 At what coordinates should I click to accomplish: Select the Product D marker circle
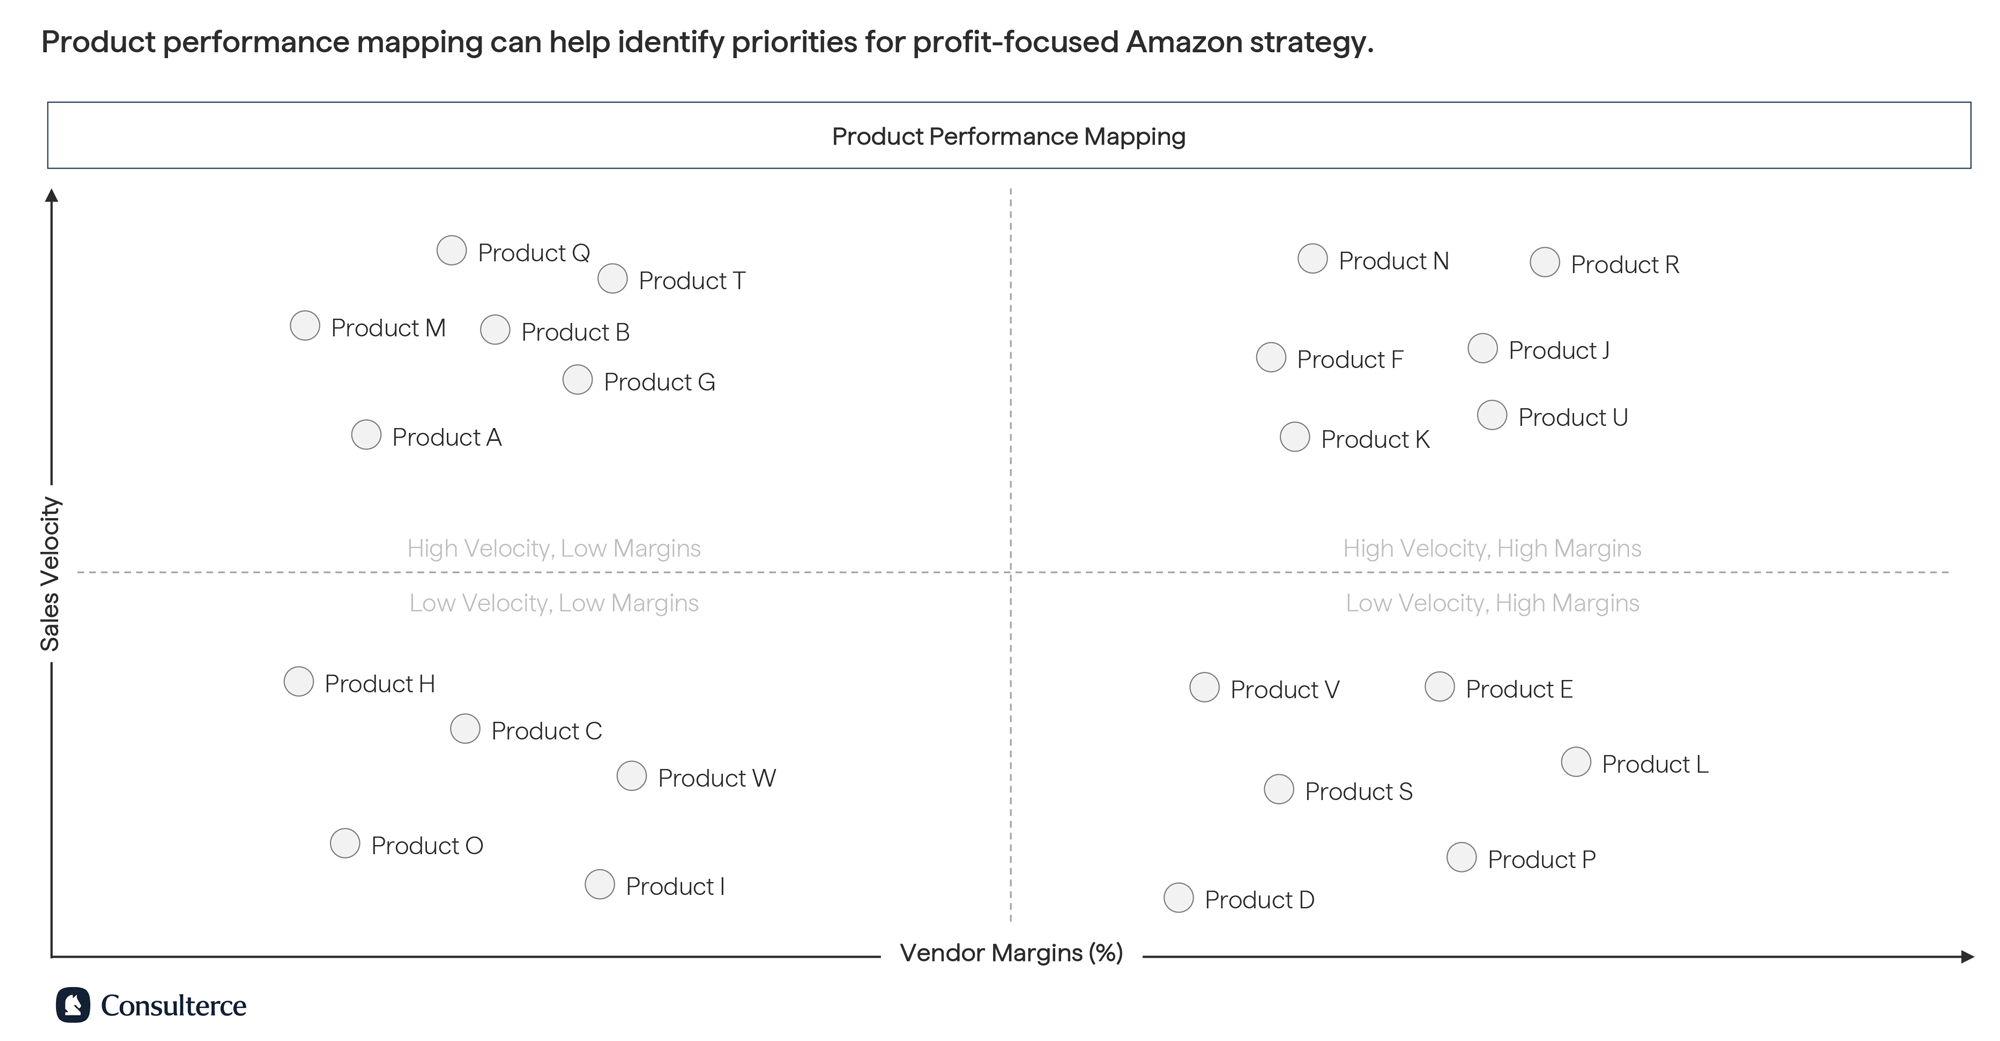pyautogui.click(x=1178, y=897)
